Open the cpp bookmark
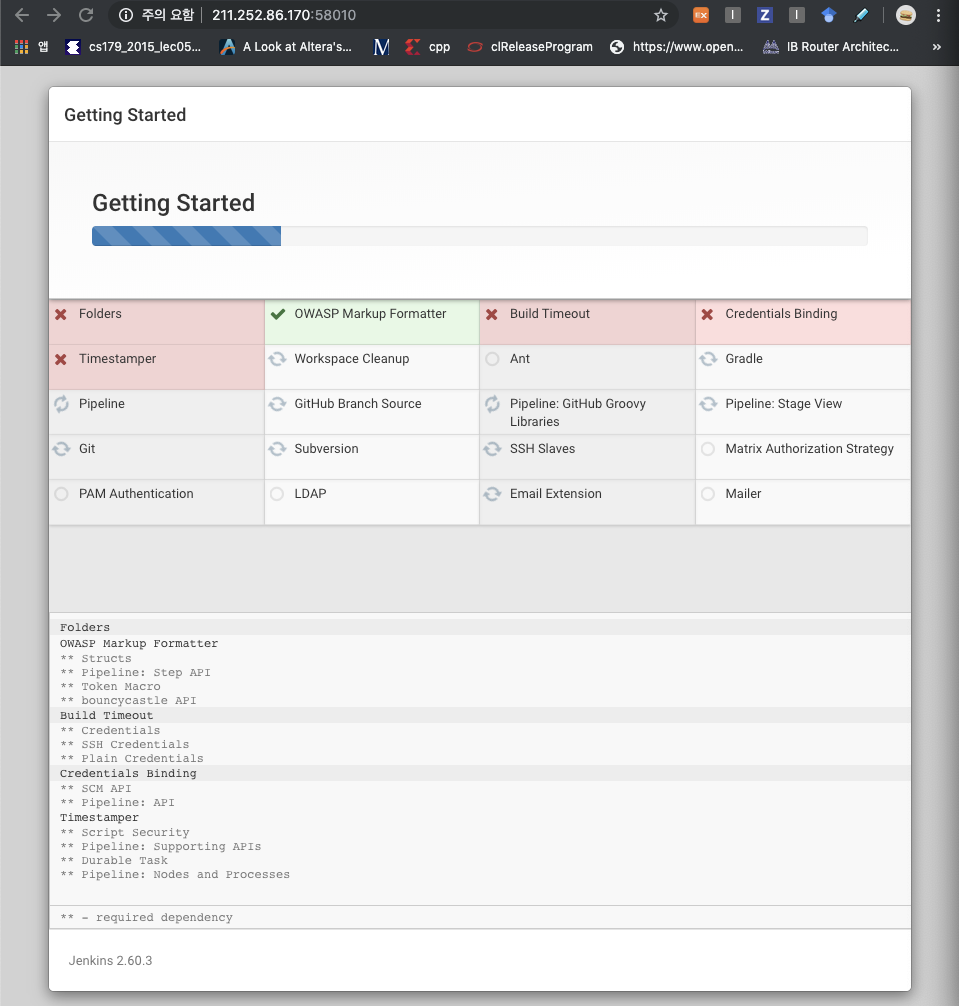Screen dimensions: 959x1006 [x=428, y=47]
